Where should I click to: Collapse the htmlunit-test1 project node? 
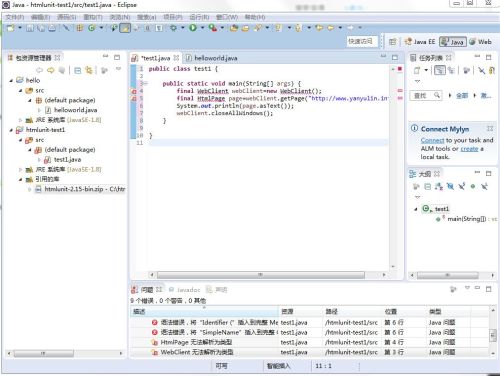[11, 130]
